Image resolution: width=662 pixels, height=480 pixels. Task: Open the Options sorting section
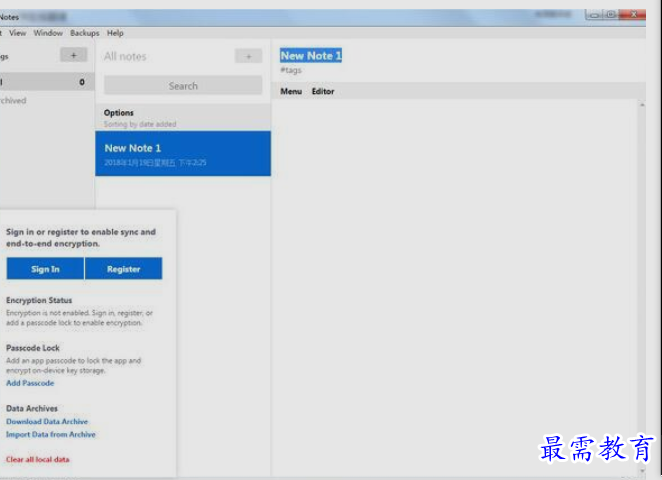pos(183,118)
